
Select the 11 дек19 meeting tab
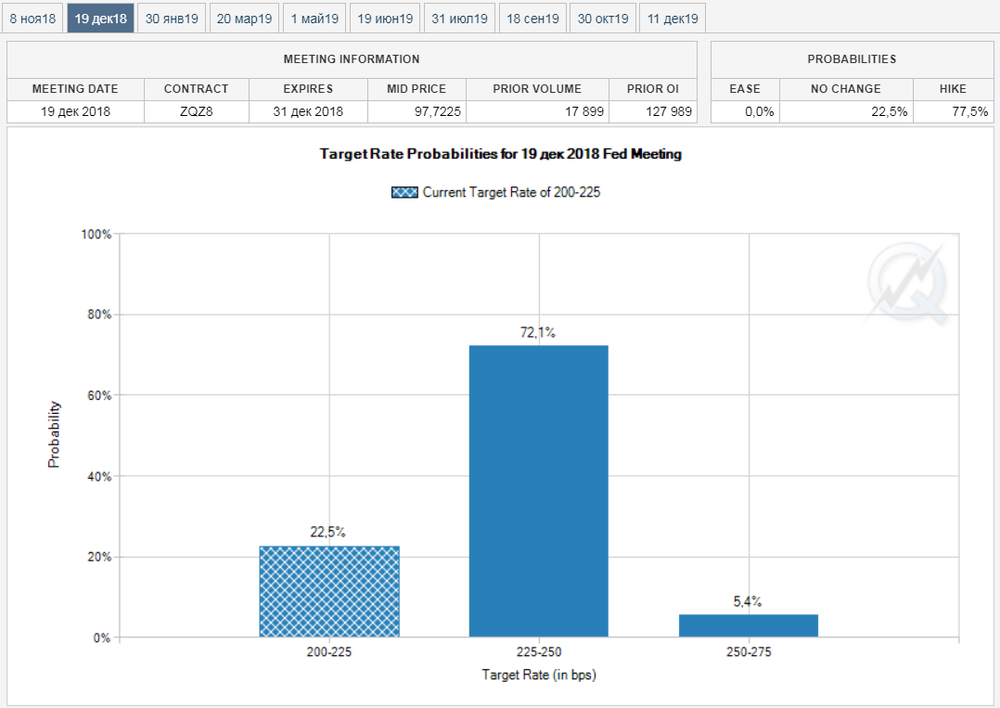[672, 18]
